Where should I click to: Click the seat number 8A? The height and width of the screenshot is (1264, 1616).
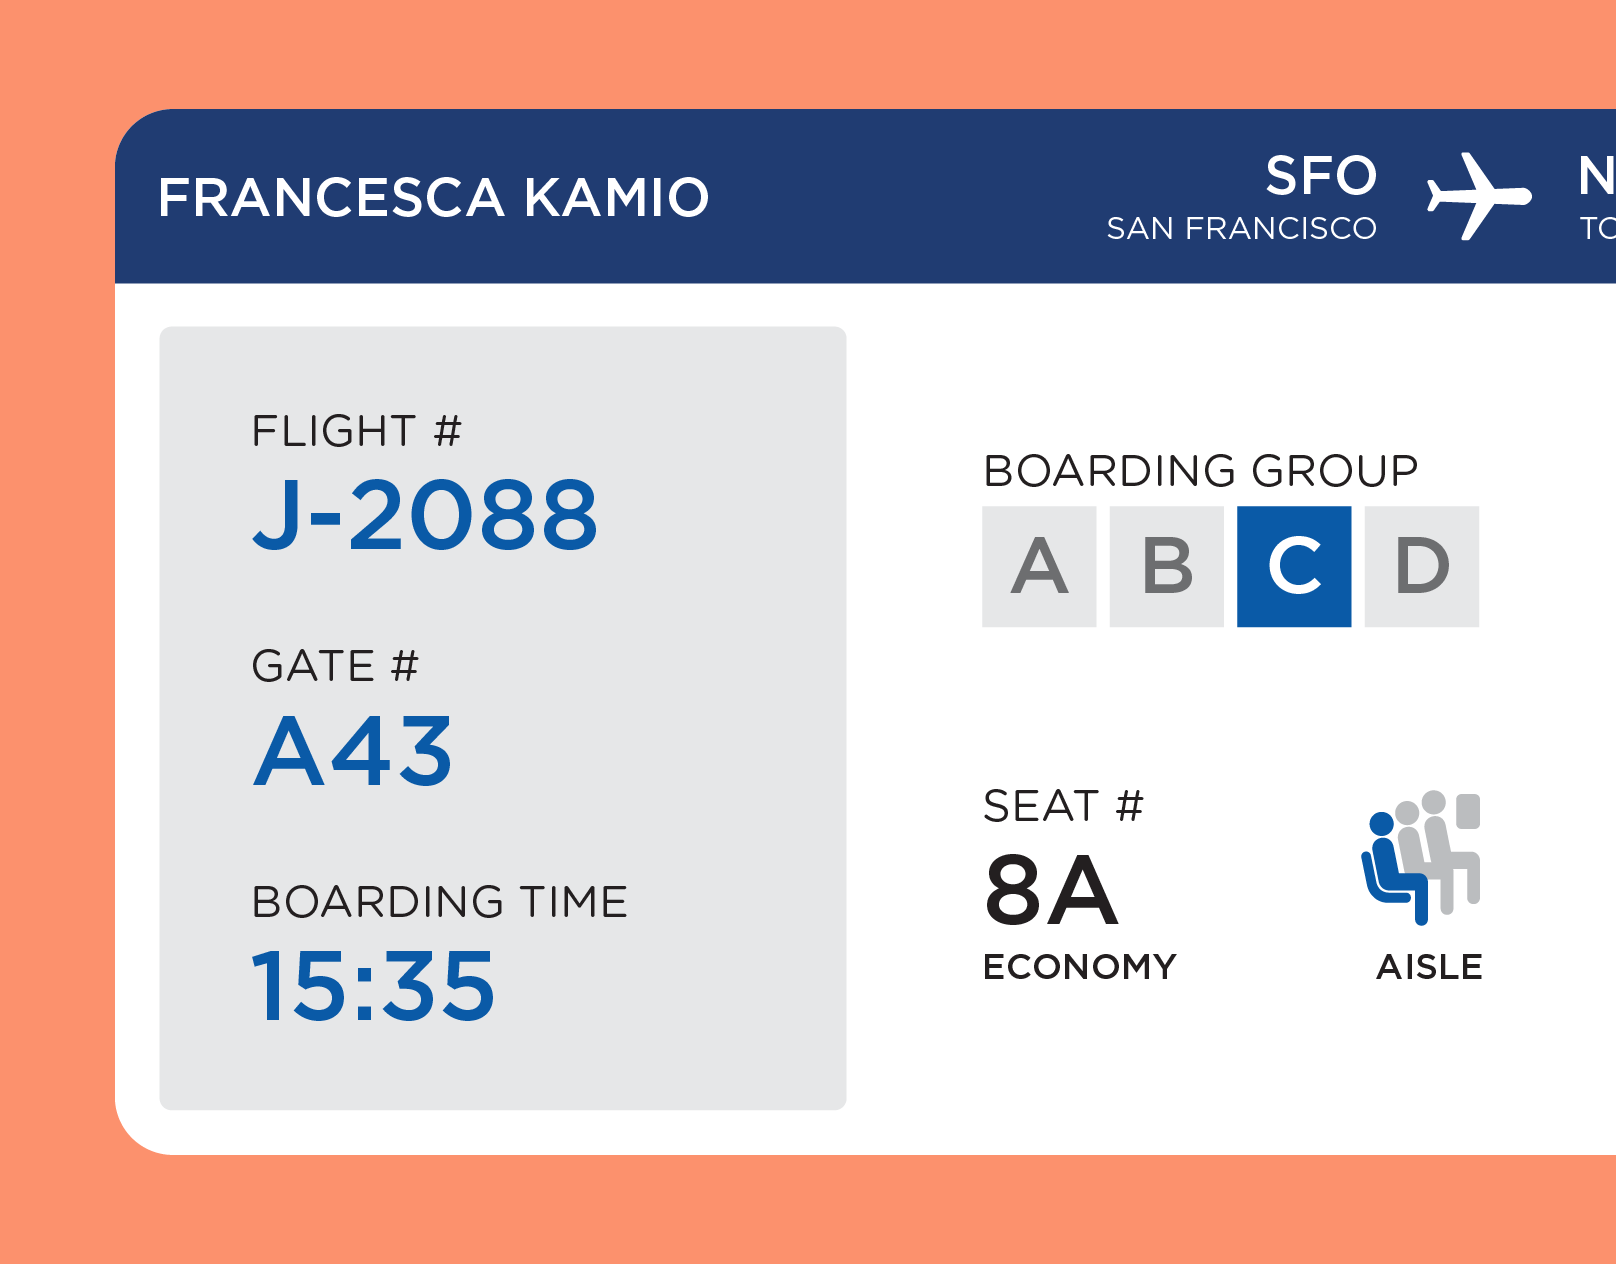click(1051, 889)
